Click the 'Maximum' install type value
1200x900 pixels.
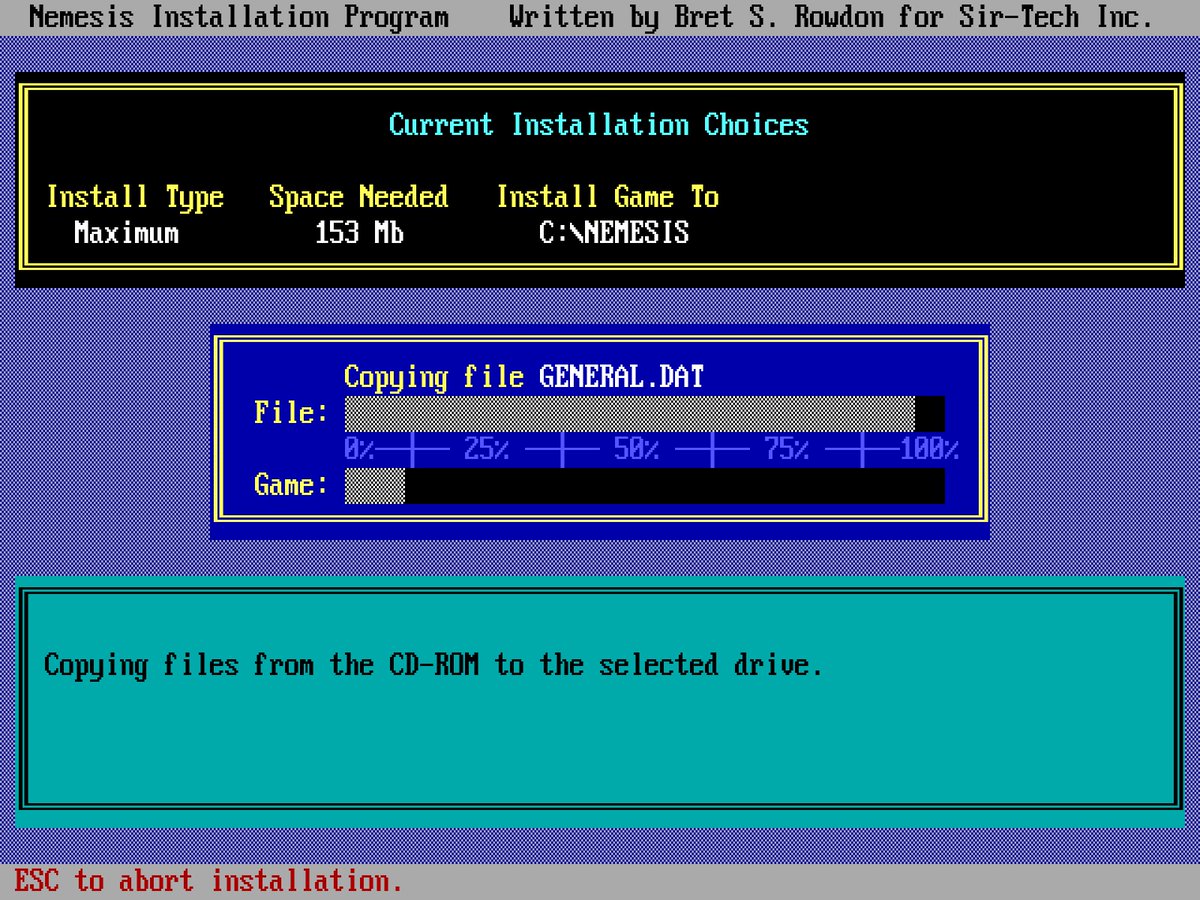[x=126, y=233]
